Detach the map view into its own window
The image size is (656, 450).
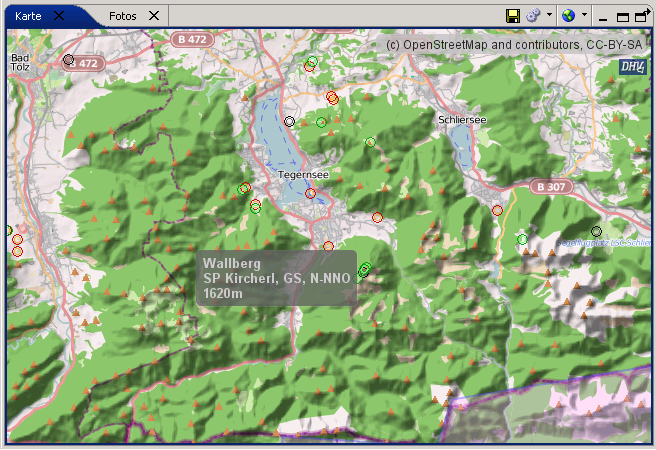tap(642, 16)
